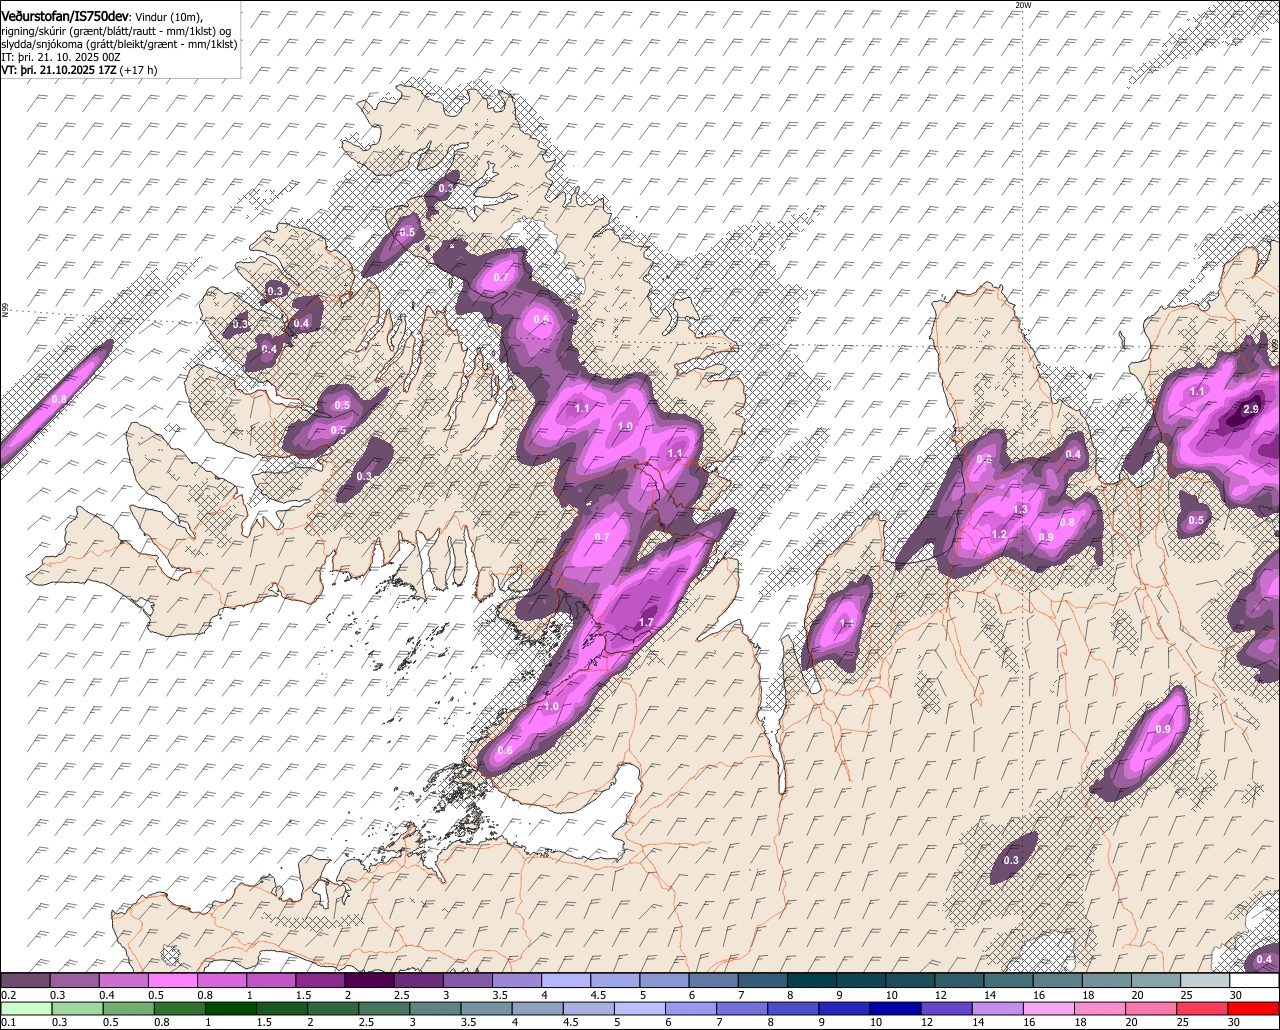
Task: Click the '0.8' value on the far-left snow band
Action: (x=58, y=400)
